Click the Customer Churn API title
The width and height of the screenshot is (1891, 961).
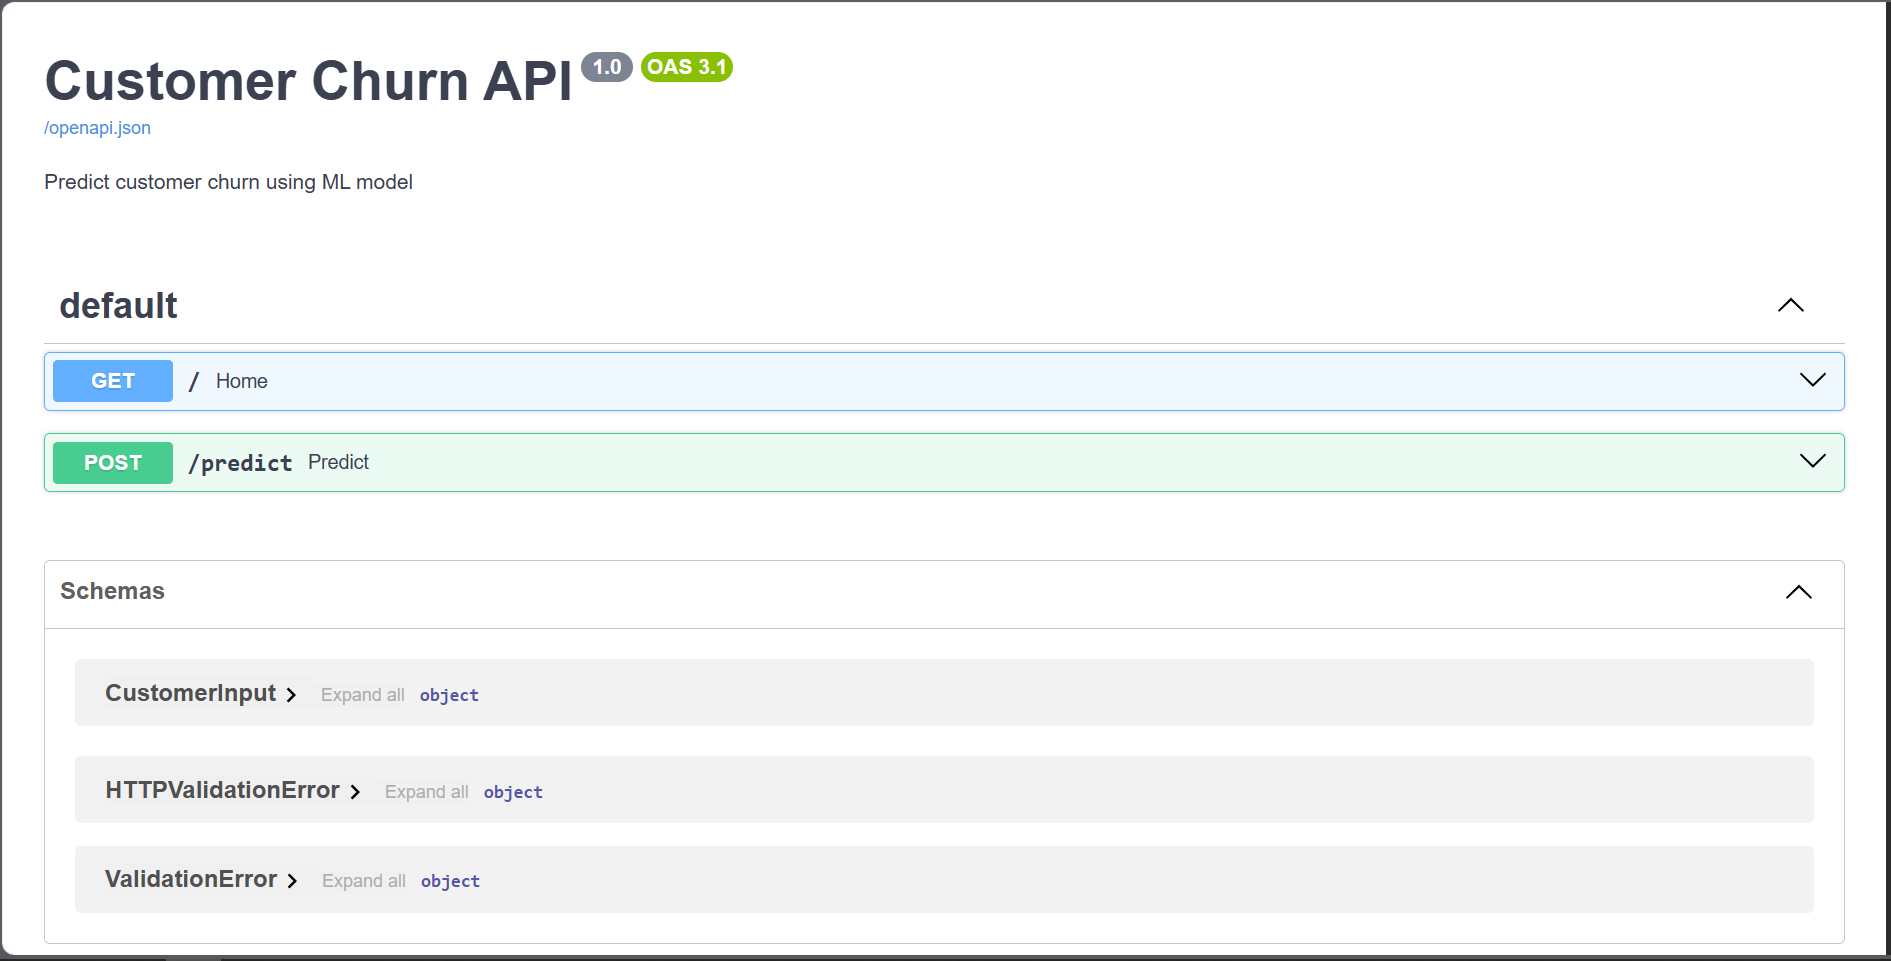tap(308, 81)
